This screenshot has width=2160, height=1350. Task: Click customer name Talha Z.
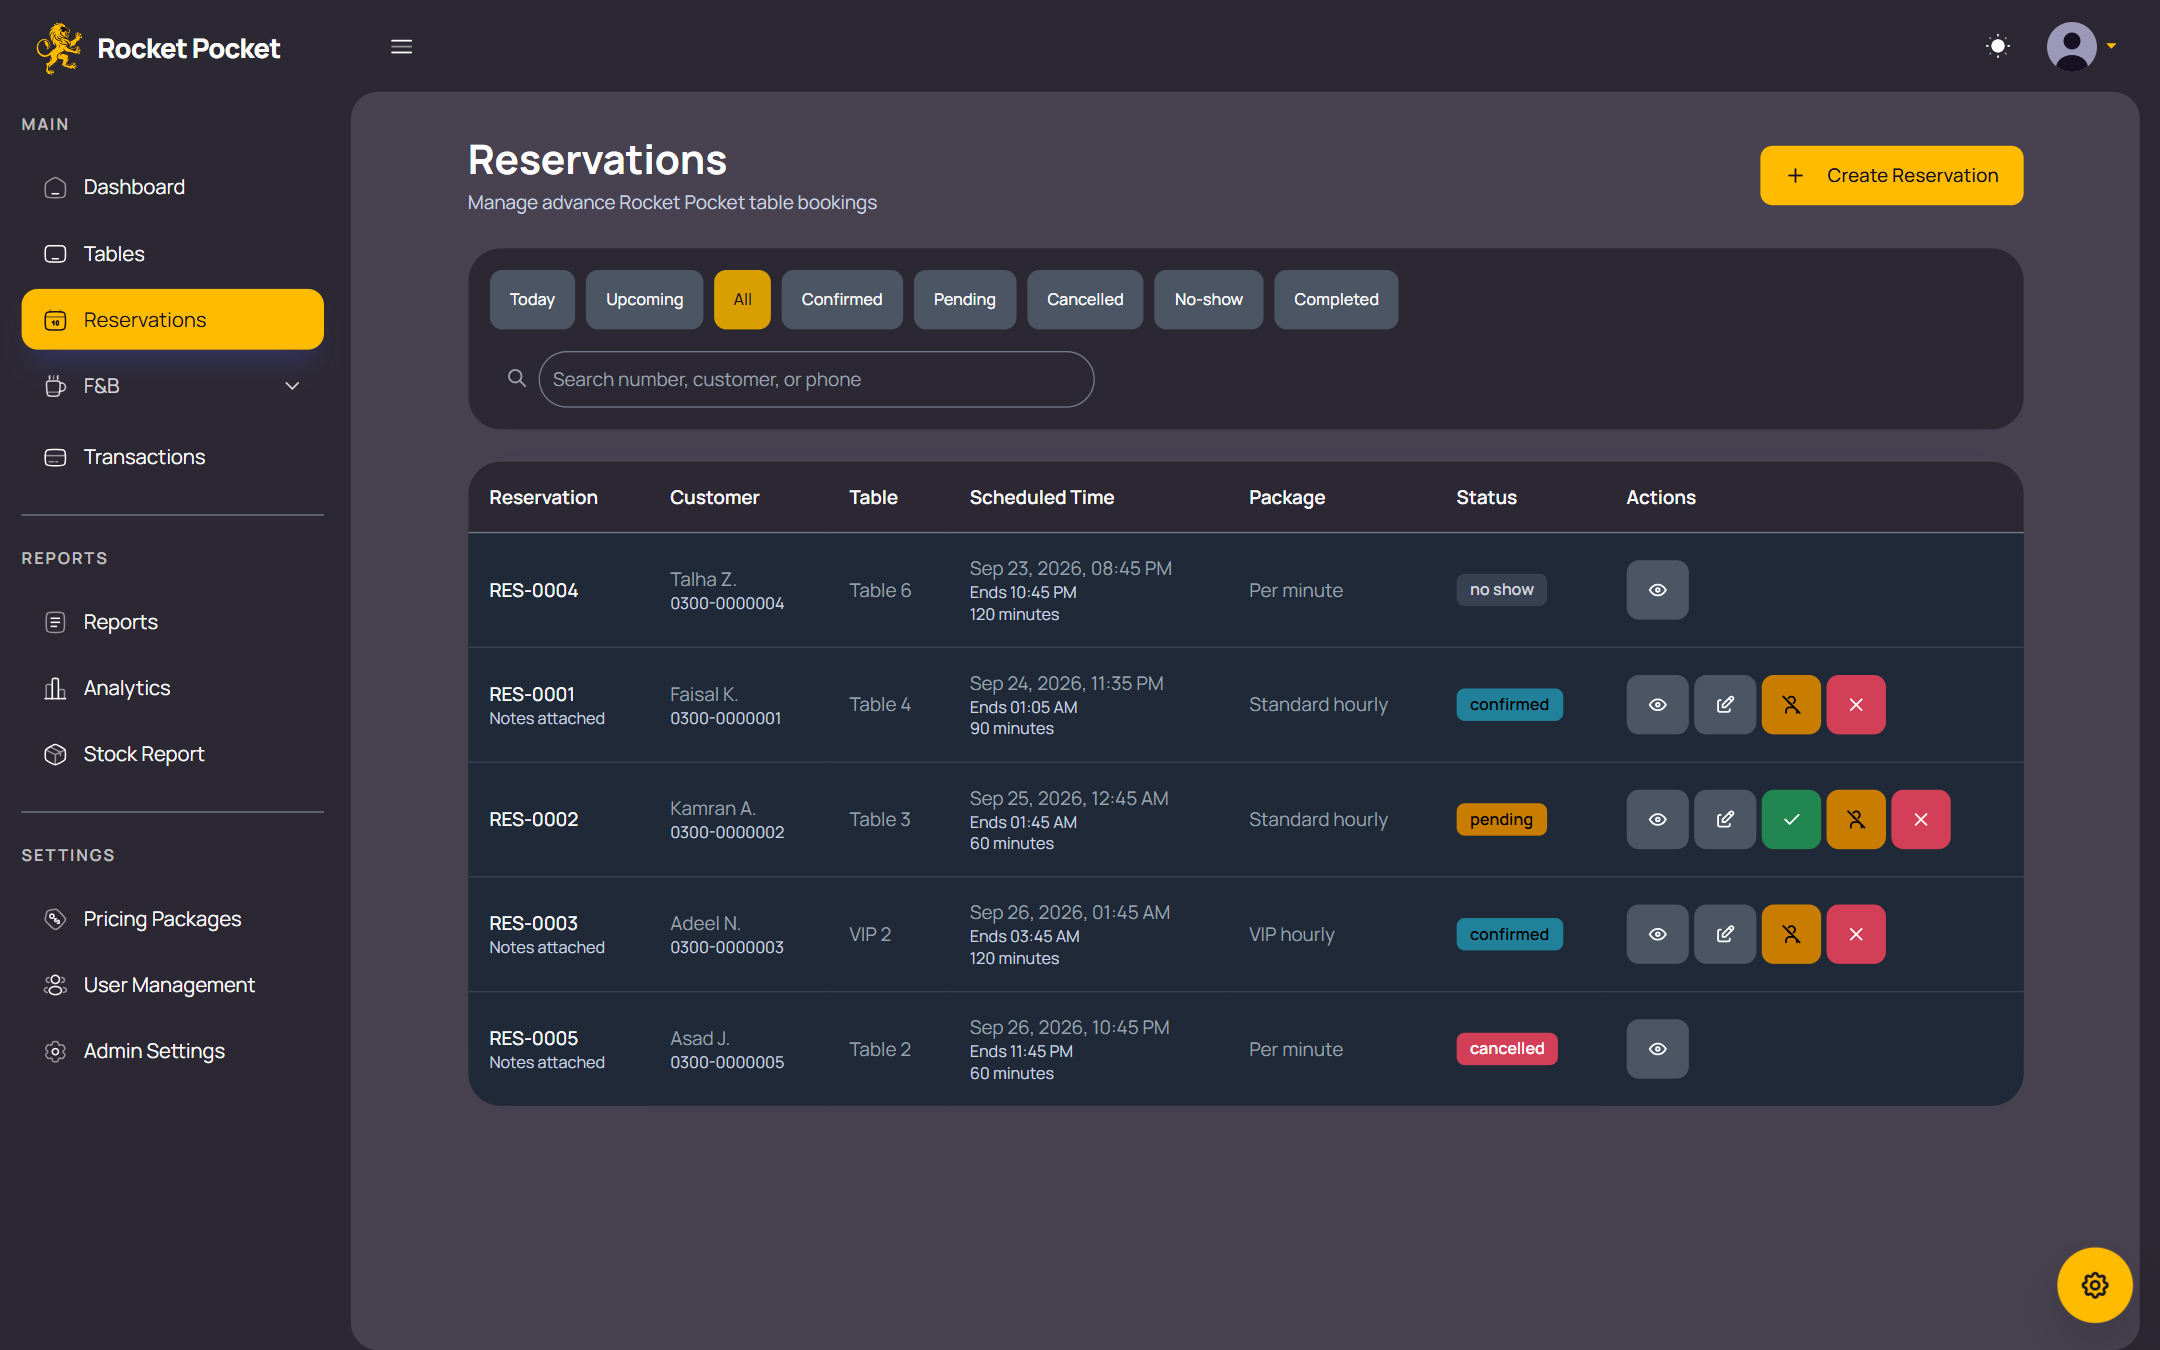pos(703,579)
